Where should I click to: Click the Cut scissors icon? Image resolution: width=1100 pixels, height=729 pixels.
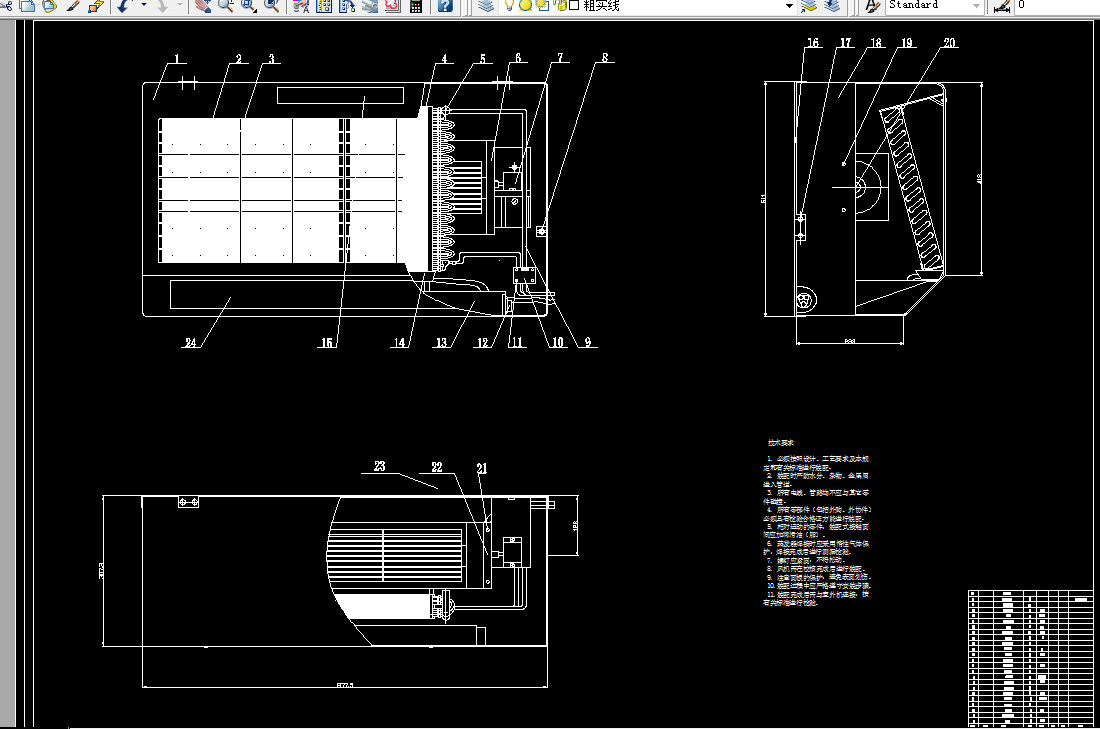6,5
